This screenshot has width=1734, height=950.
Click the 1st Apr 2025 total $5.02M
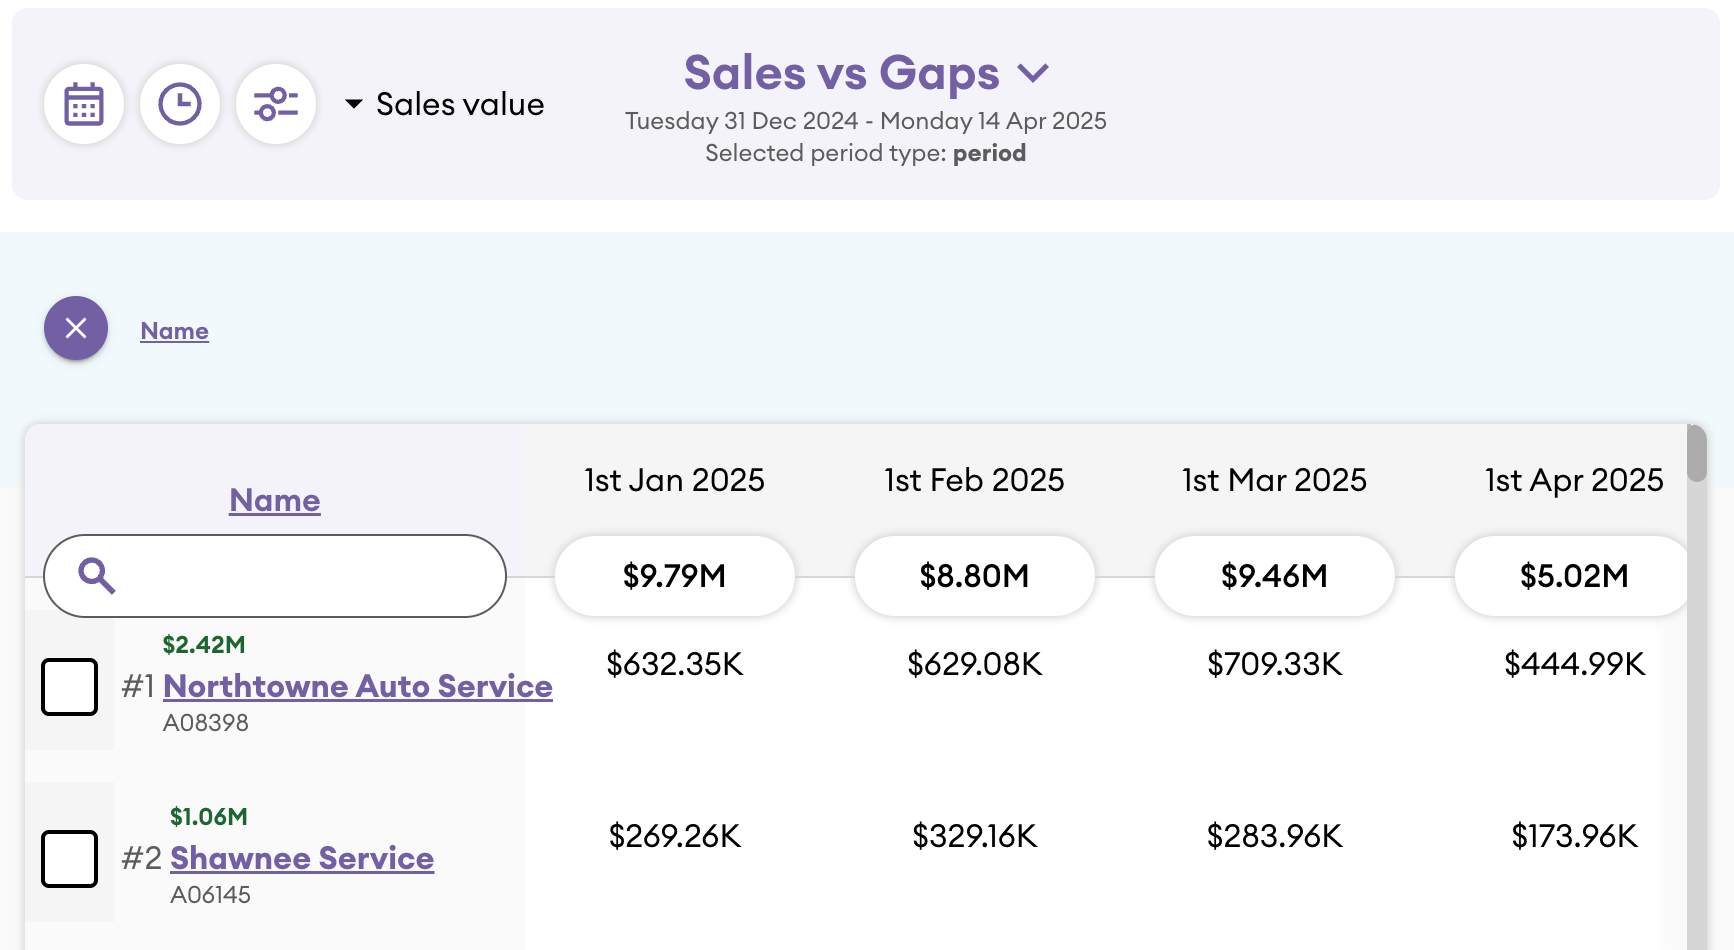pos(1572,576)
